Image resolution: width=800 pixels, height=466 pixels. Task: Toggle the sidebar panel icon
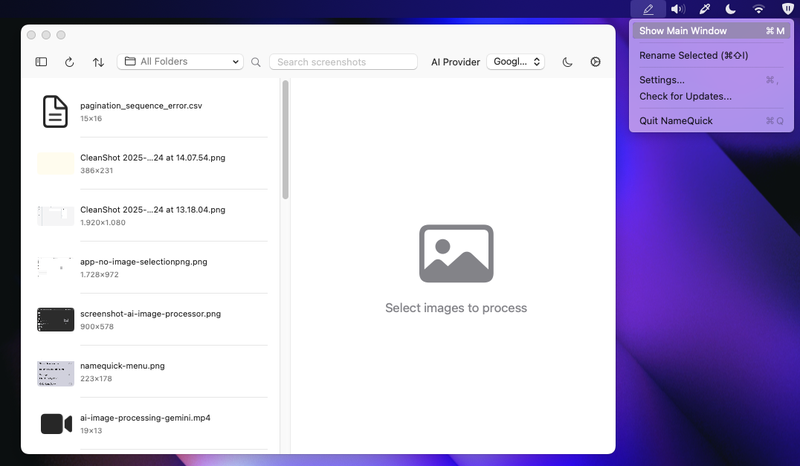pyautogui.click(x=41, y=62)
